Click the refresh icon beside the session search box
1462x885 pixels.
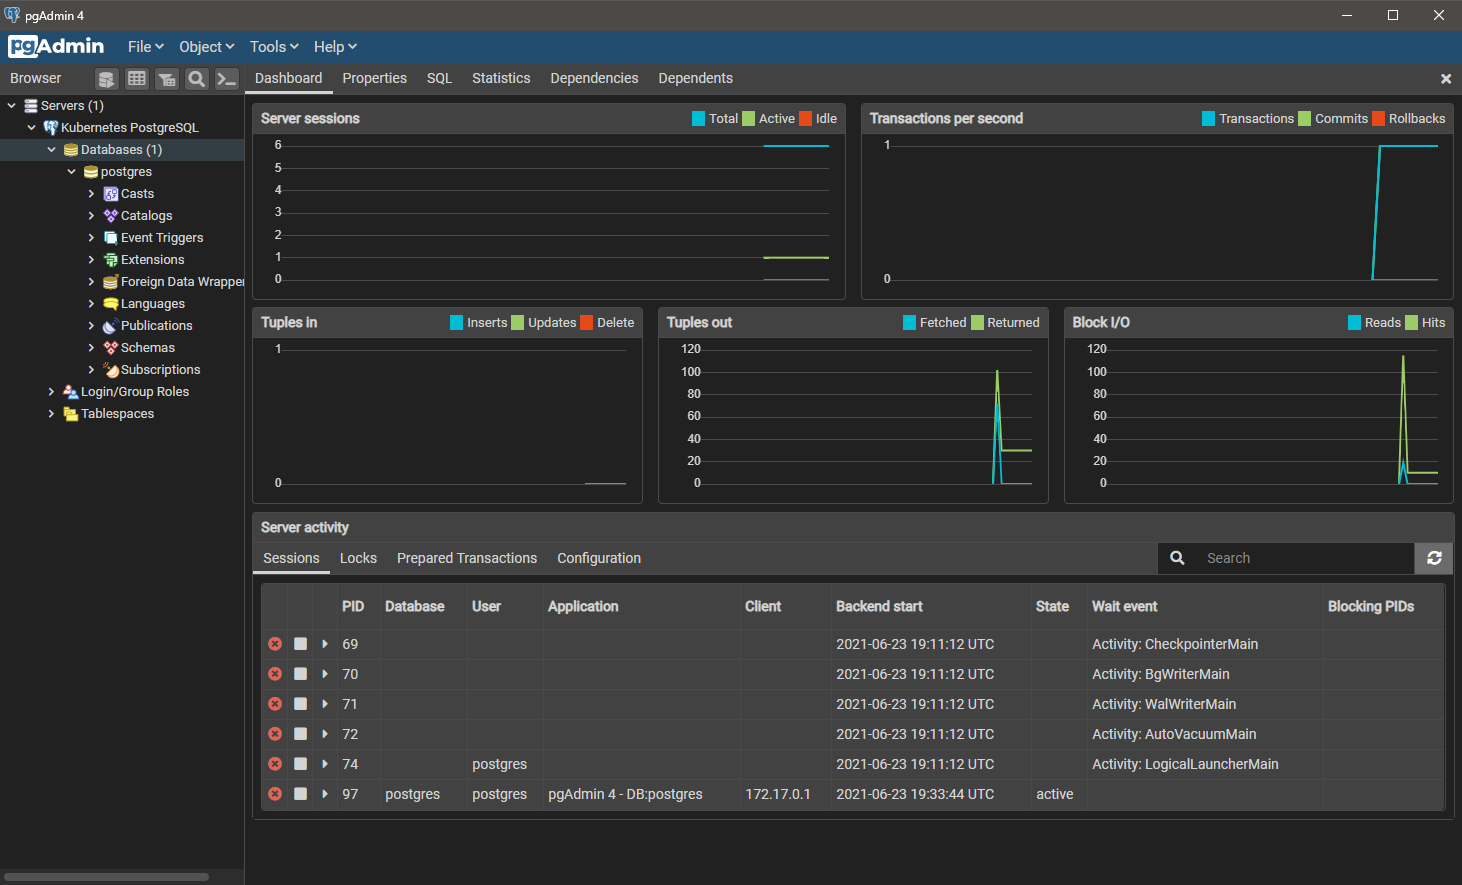coord(1434,558)
